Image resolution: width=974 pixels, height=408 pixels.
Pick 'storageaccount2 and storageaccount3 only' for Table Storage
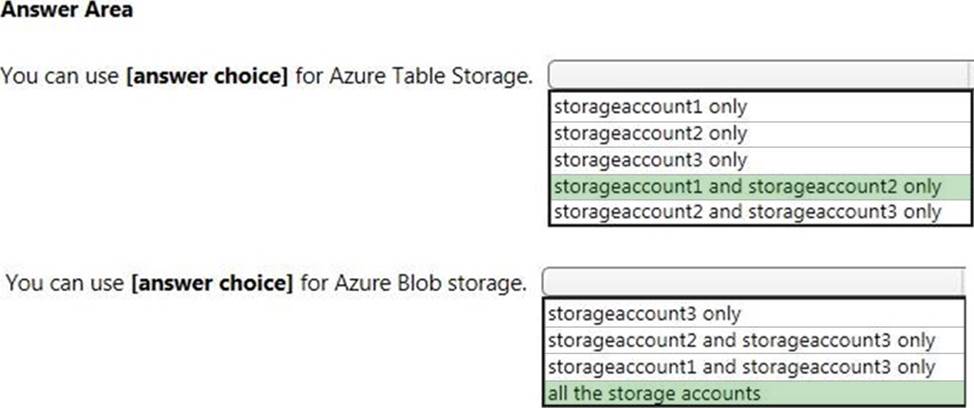pyautogui.click(x=747, y=212)
